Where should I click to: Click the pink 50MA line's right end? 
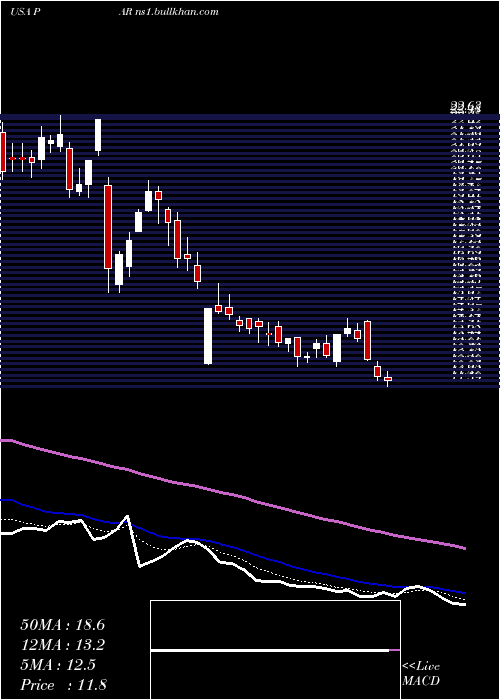[x=464, y=547]
